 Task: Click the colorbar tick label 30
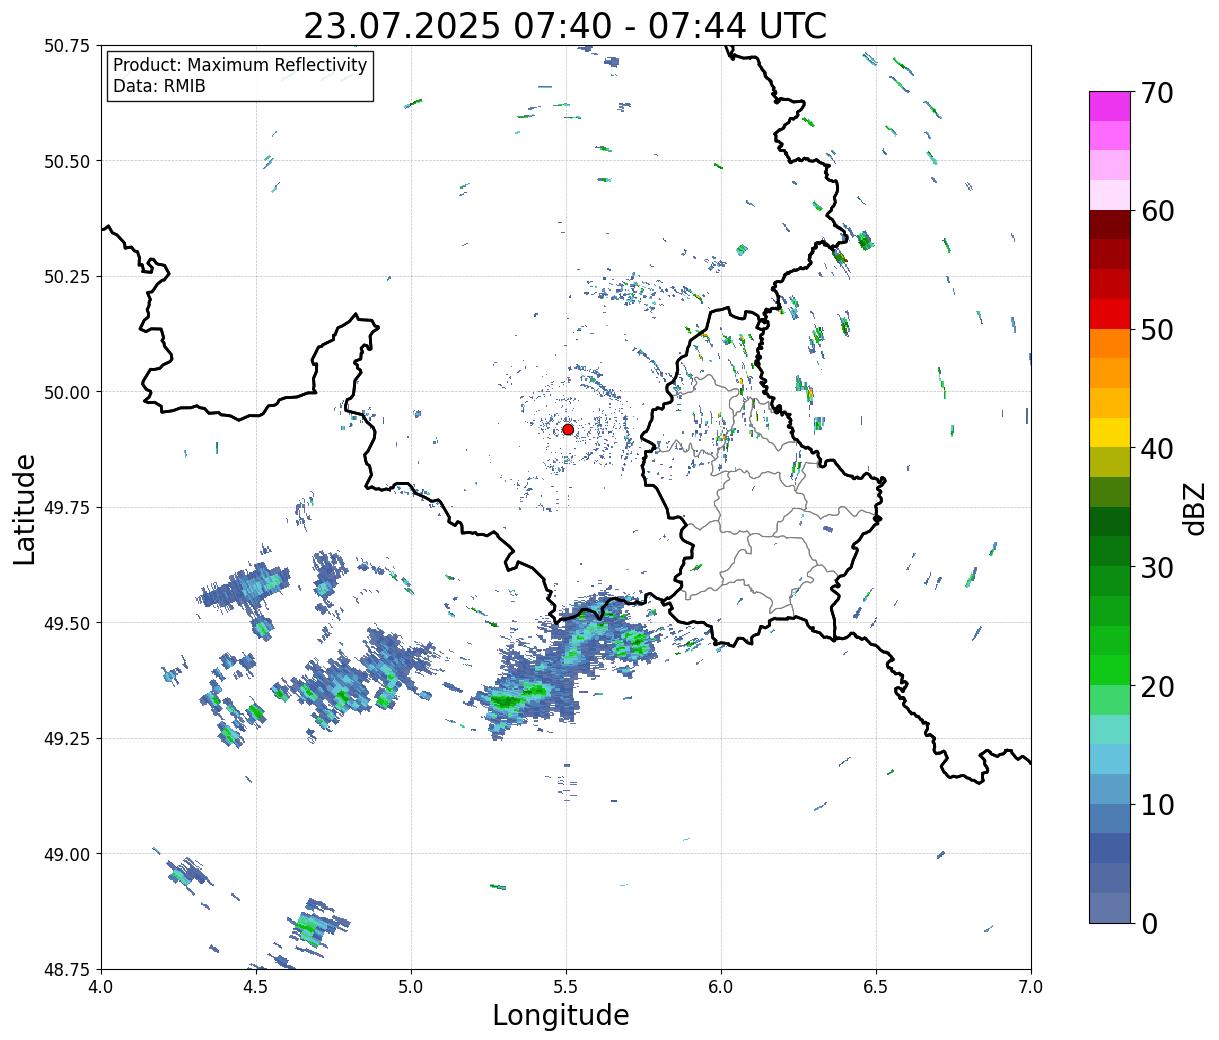click(1157, 568)
